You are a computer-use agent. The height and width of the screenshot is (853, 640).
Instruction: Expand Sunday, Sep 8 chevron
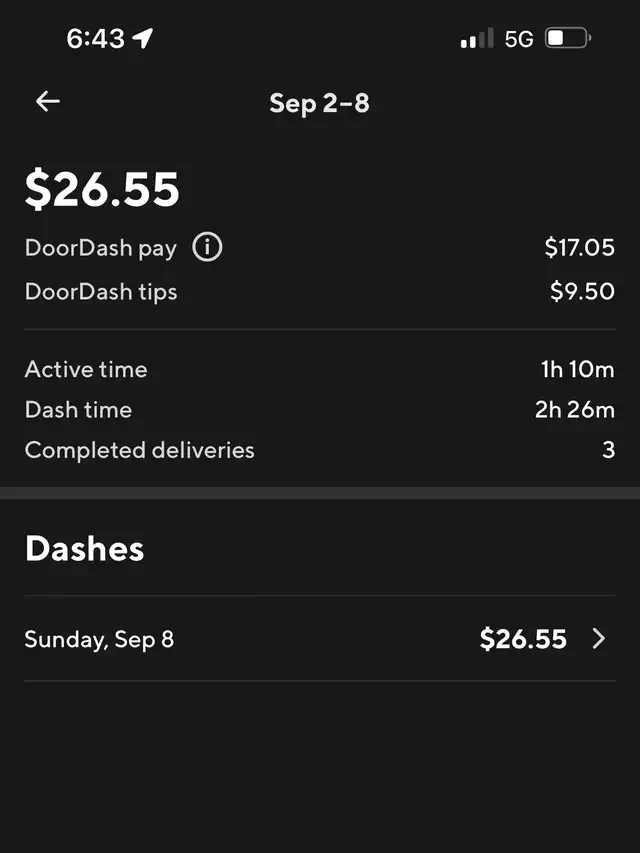598,639
